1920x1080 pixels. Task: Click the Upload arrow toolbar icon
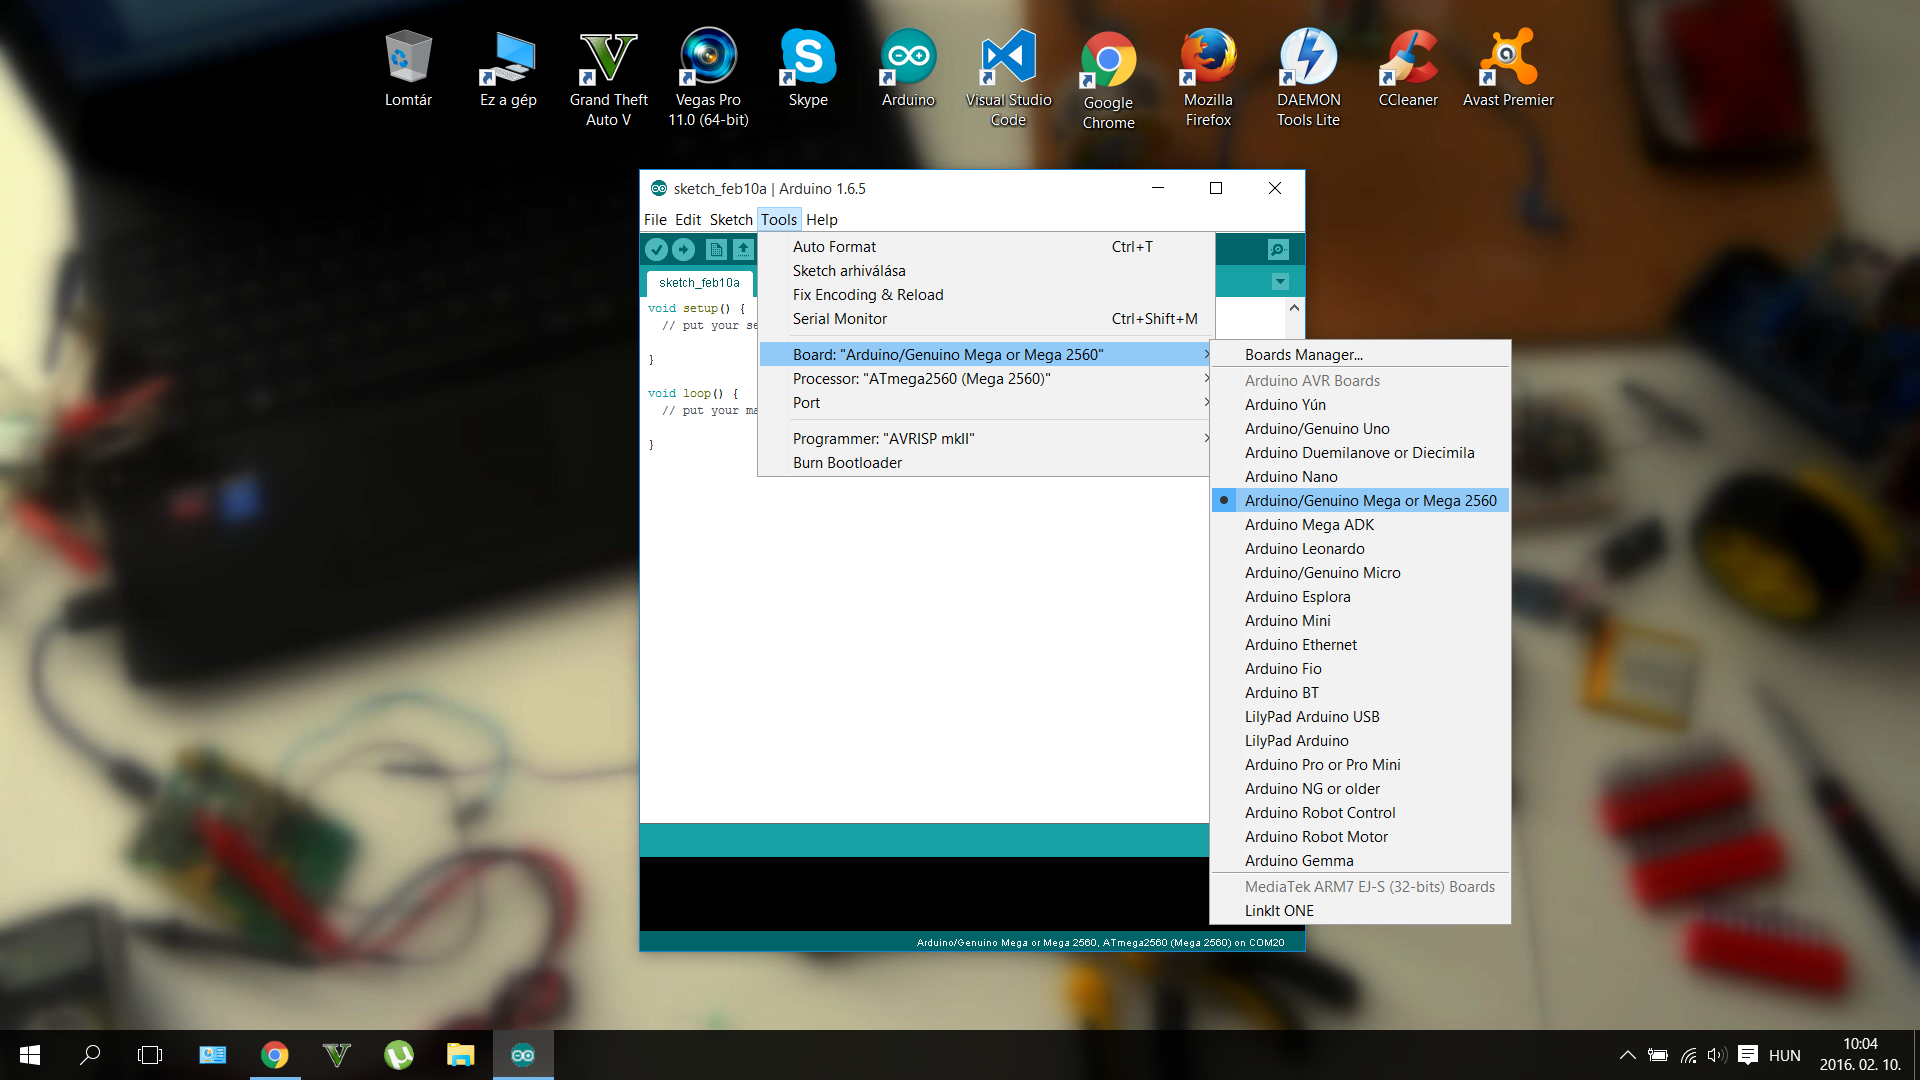pos(684,249)
